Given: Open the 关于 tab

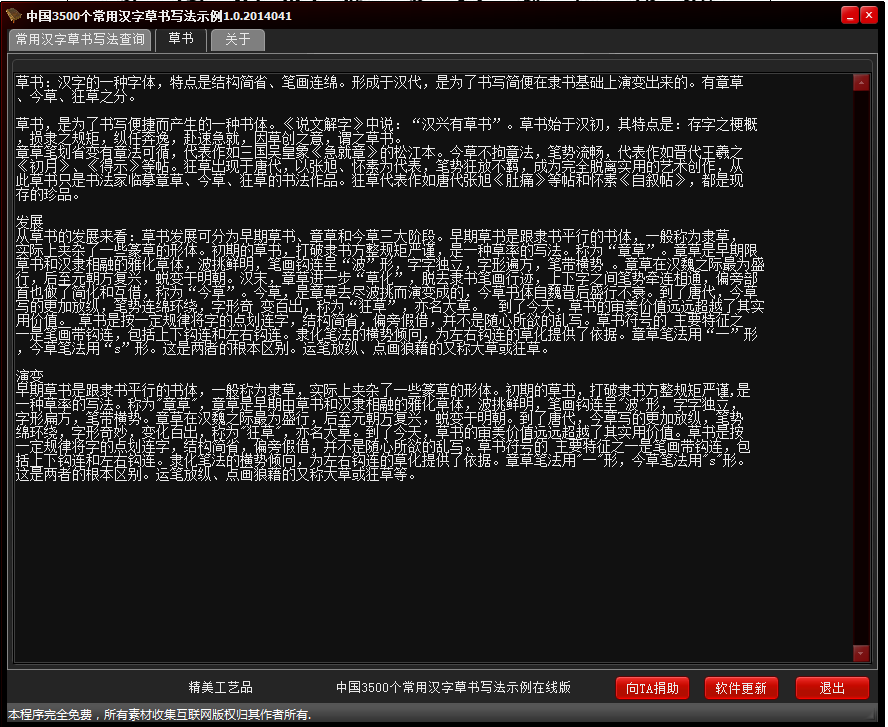Looking at the screenshot, I should 238,40.
